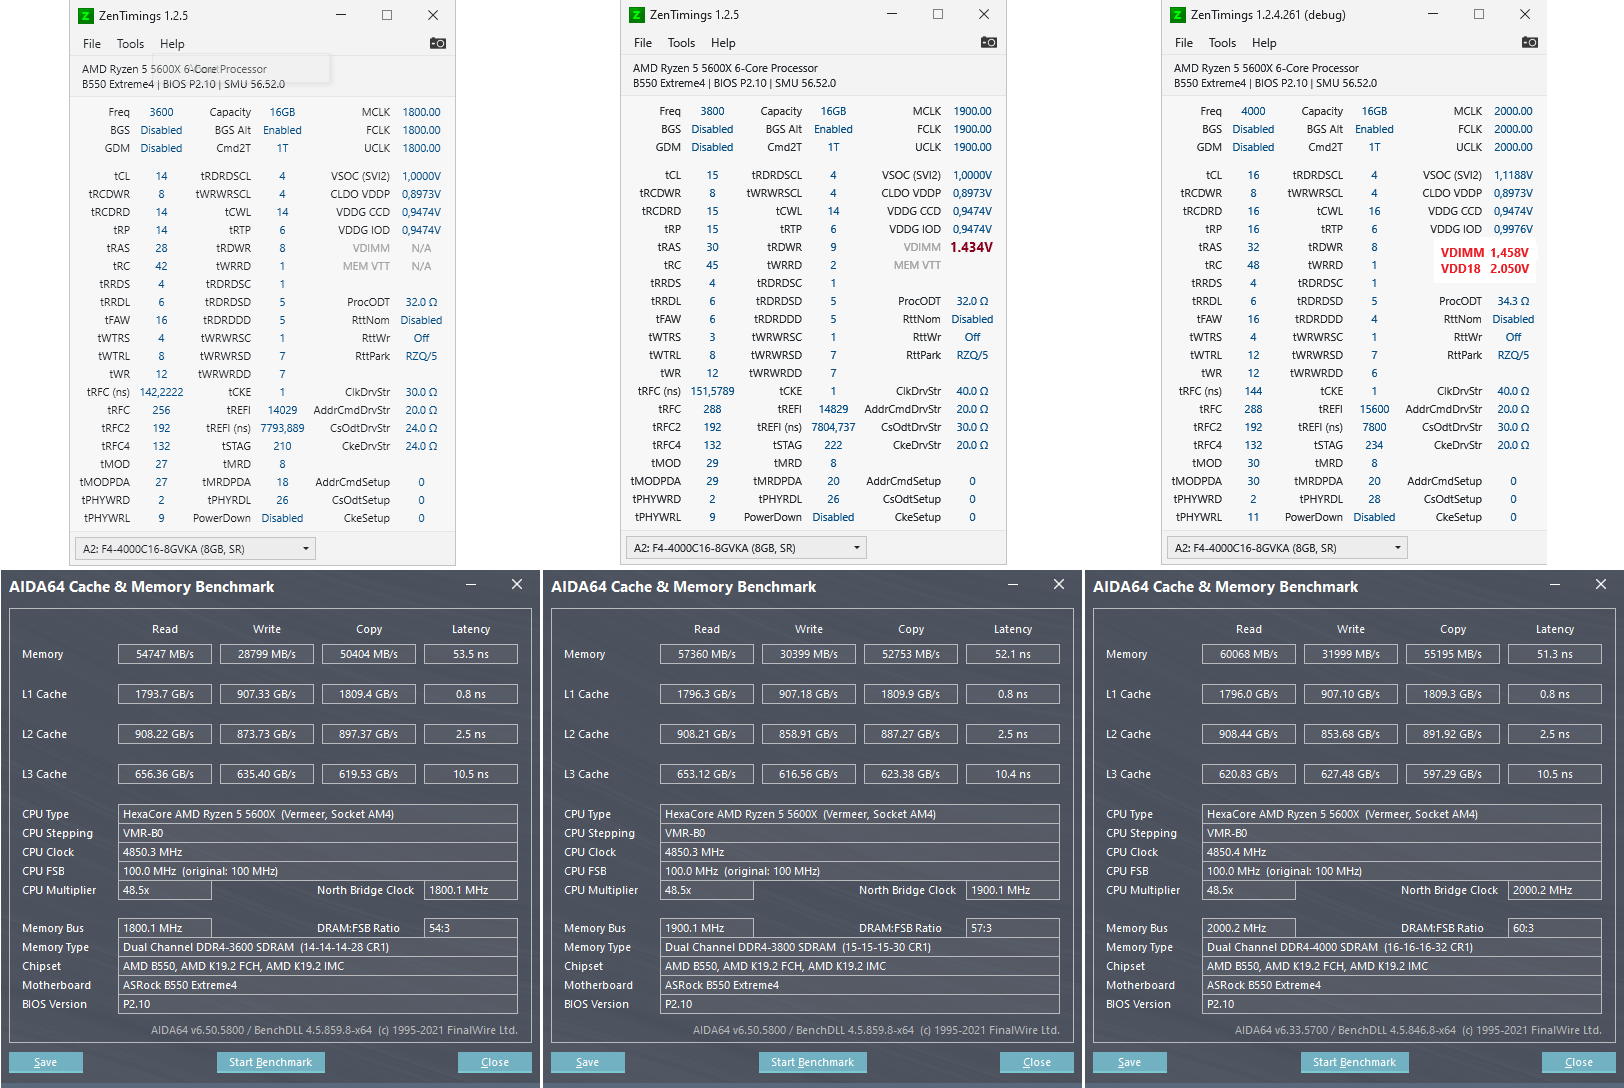Click the DRAM:FSB Ratio field showing 57:3
This screenshot has height=1088, width=1624.
[1013, 928]
